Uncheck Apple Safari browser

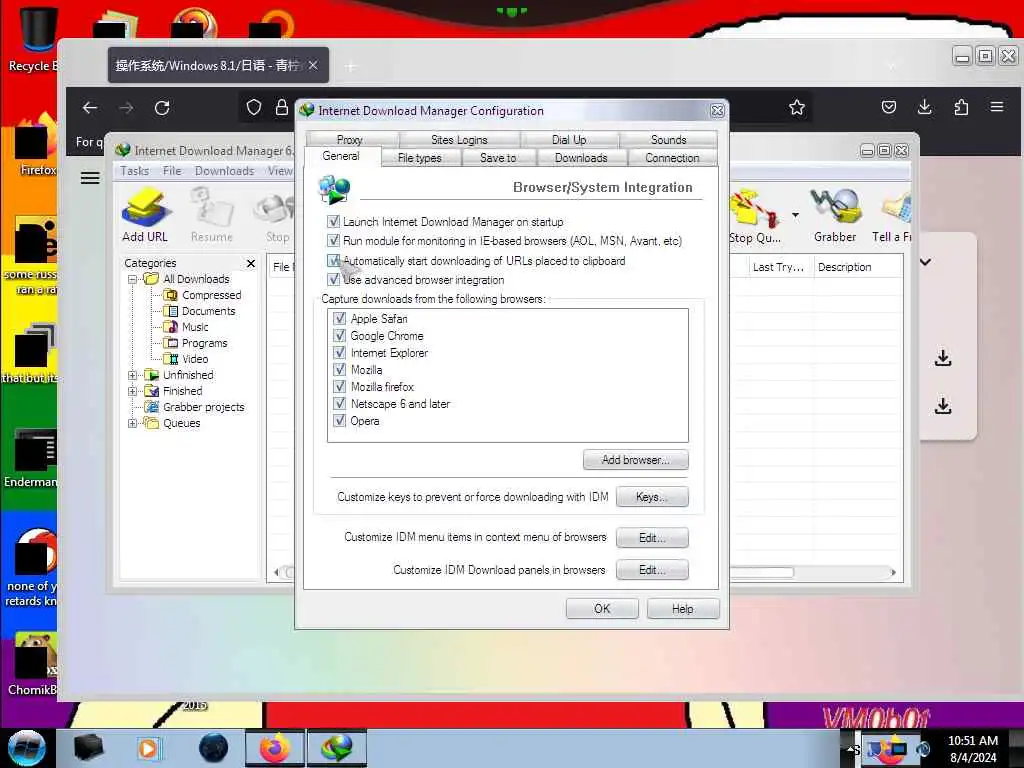tap(340, 319)
